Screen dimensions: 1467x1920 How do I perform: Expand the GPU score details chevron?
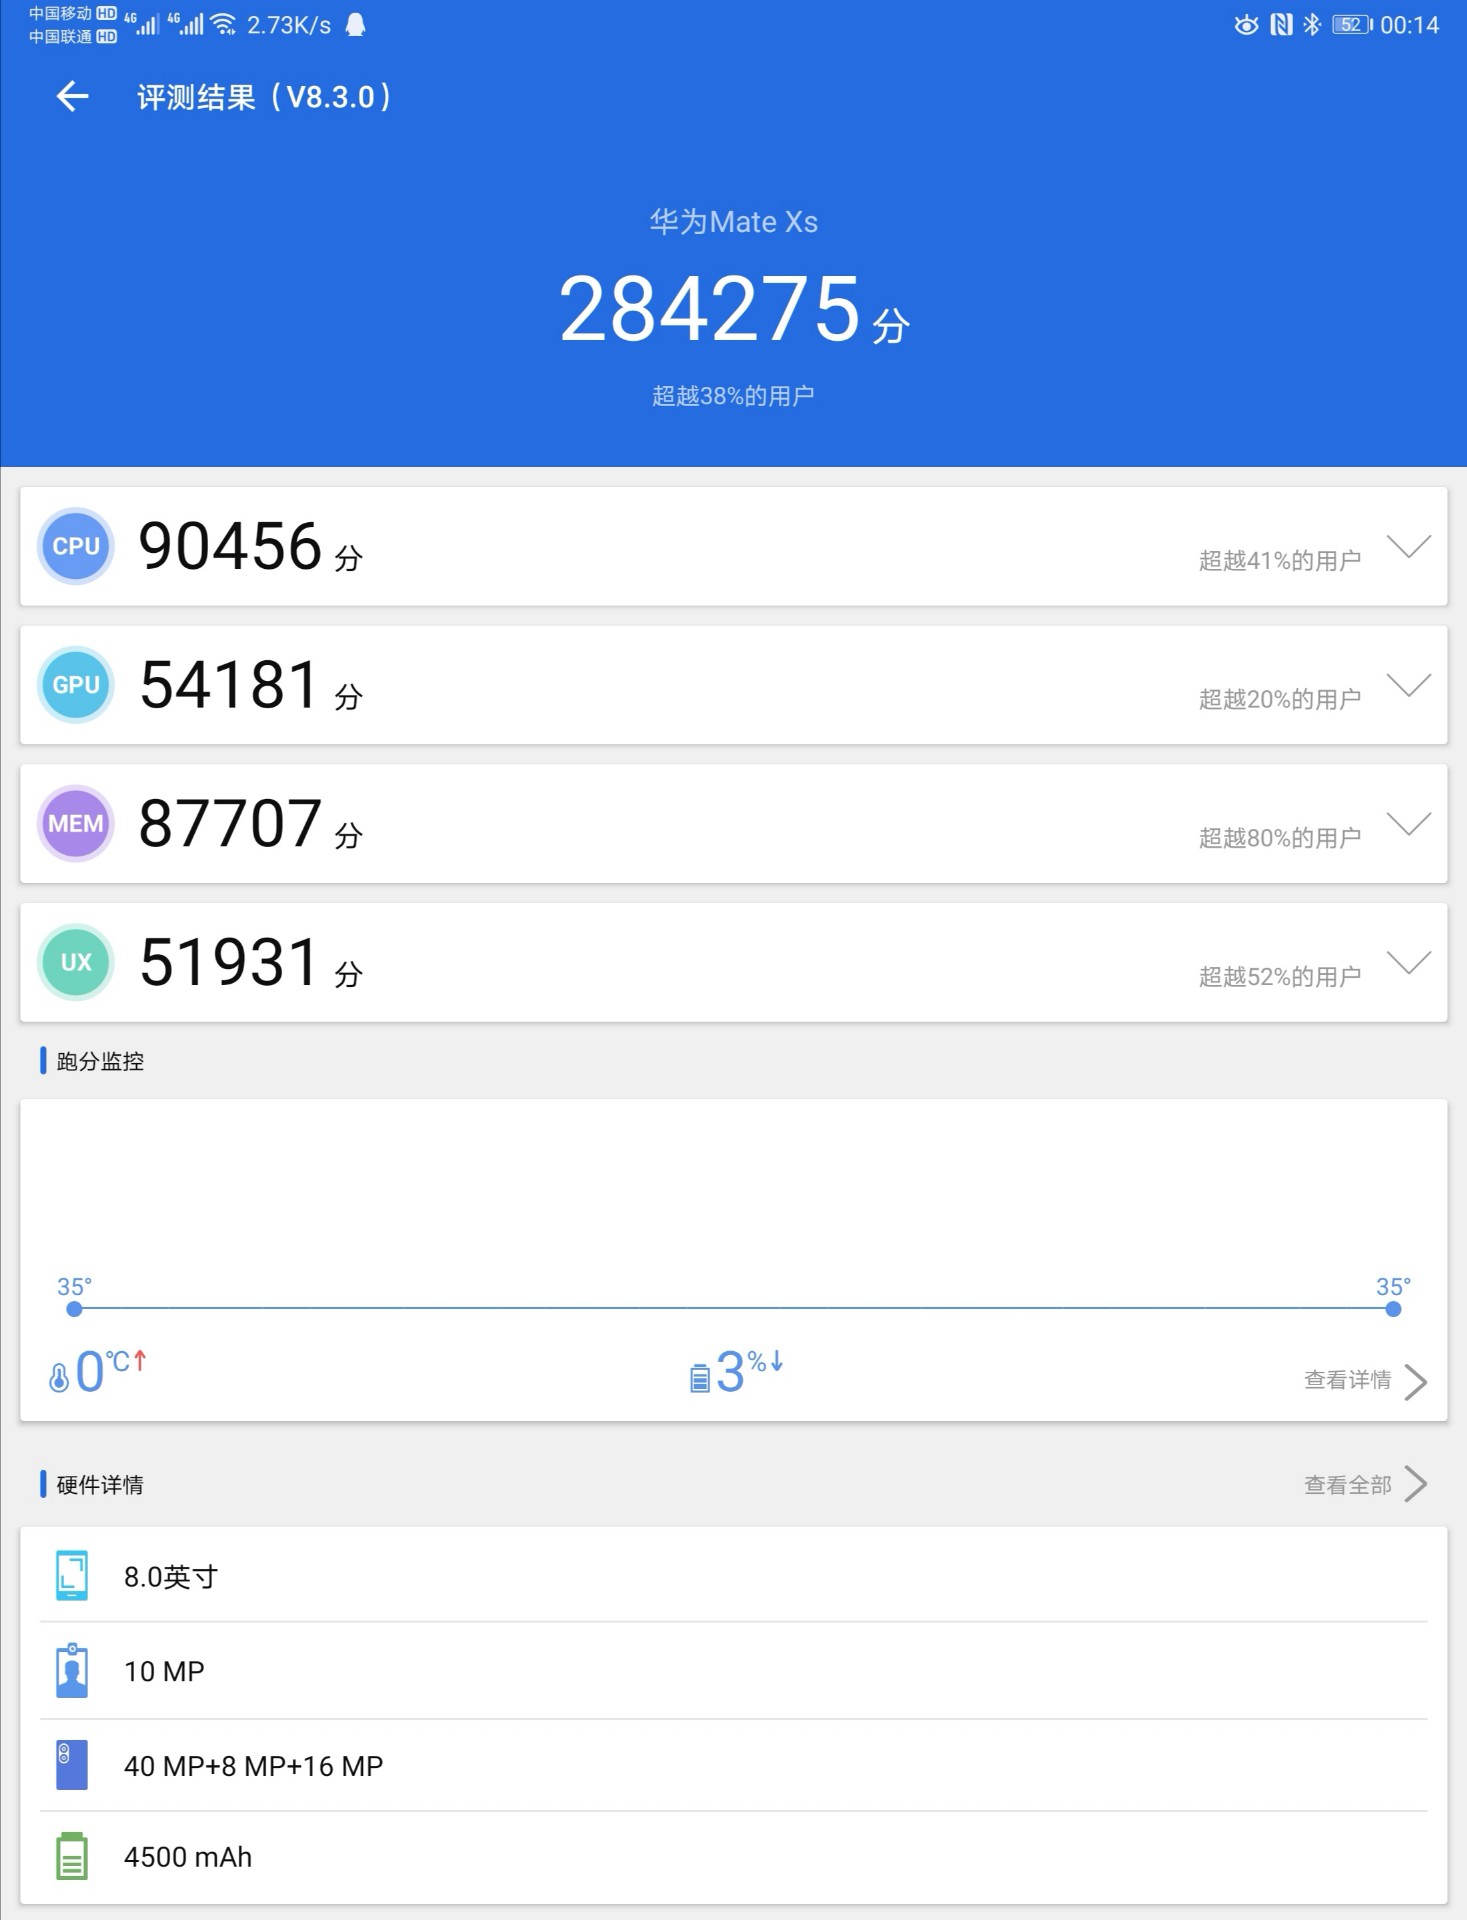1409,685
